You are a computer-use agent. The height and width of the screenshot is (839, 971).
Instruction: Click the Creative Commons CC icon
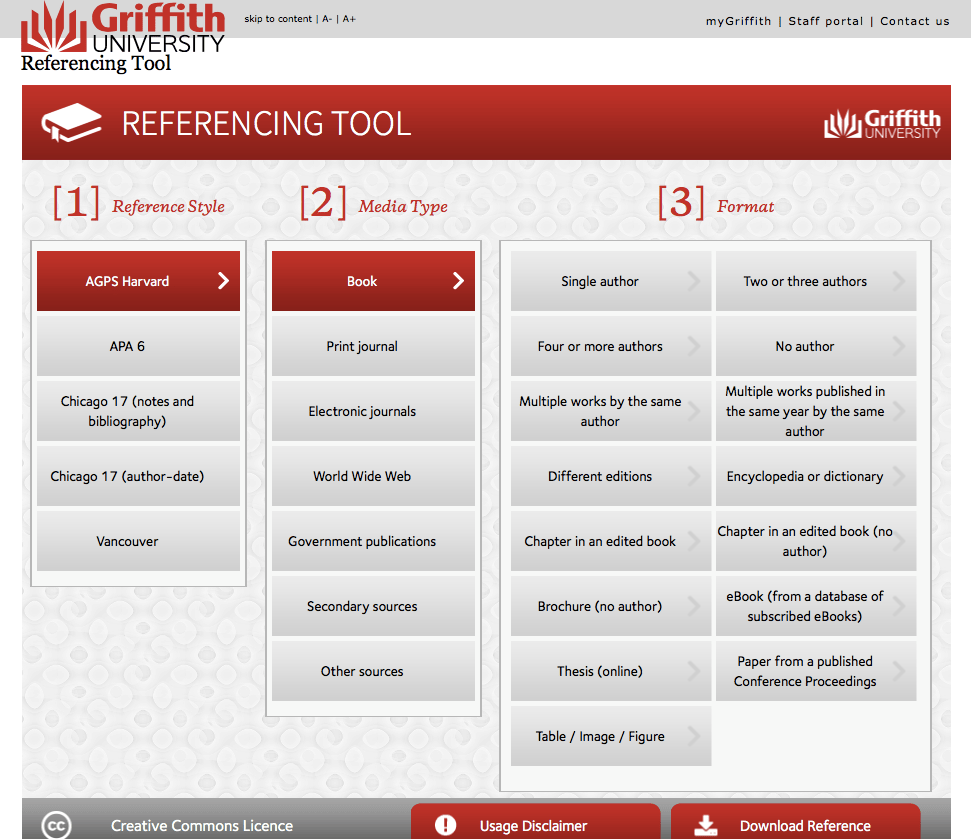(56, 825)
